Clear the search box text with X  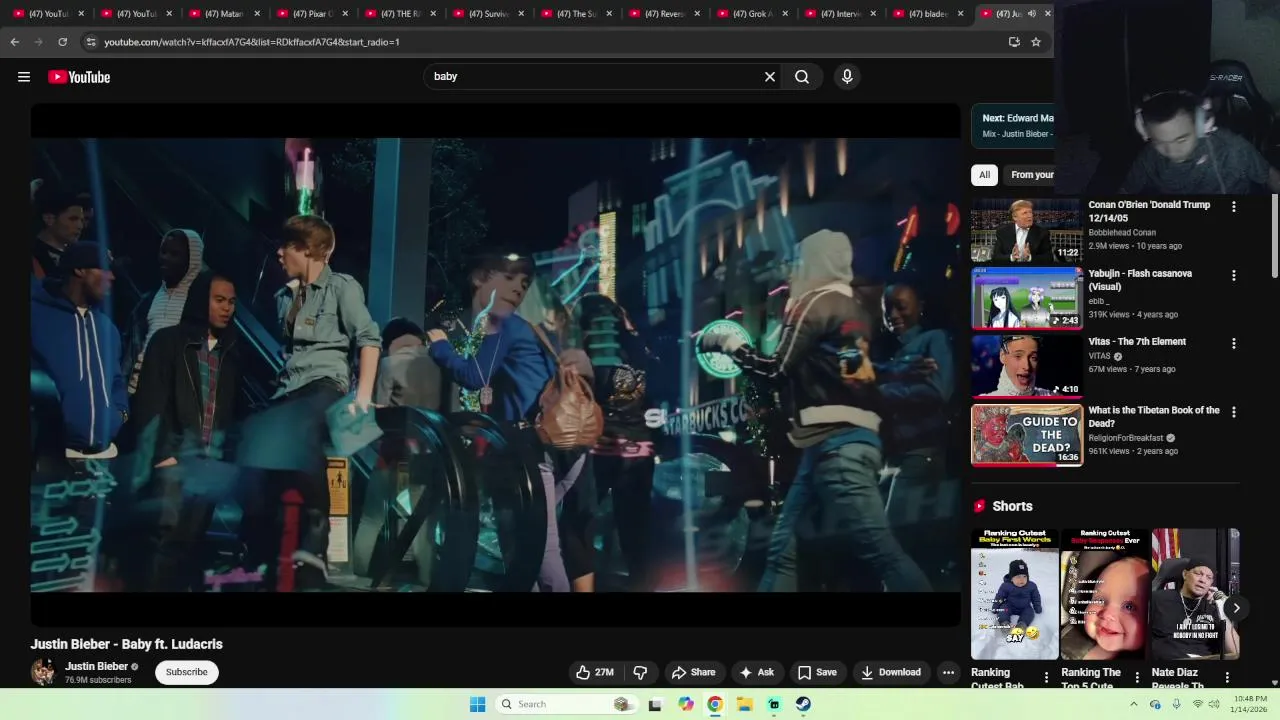[x=770, y=77]
